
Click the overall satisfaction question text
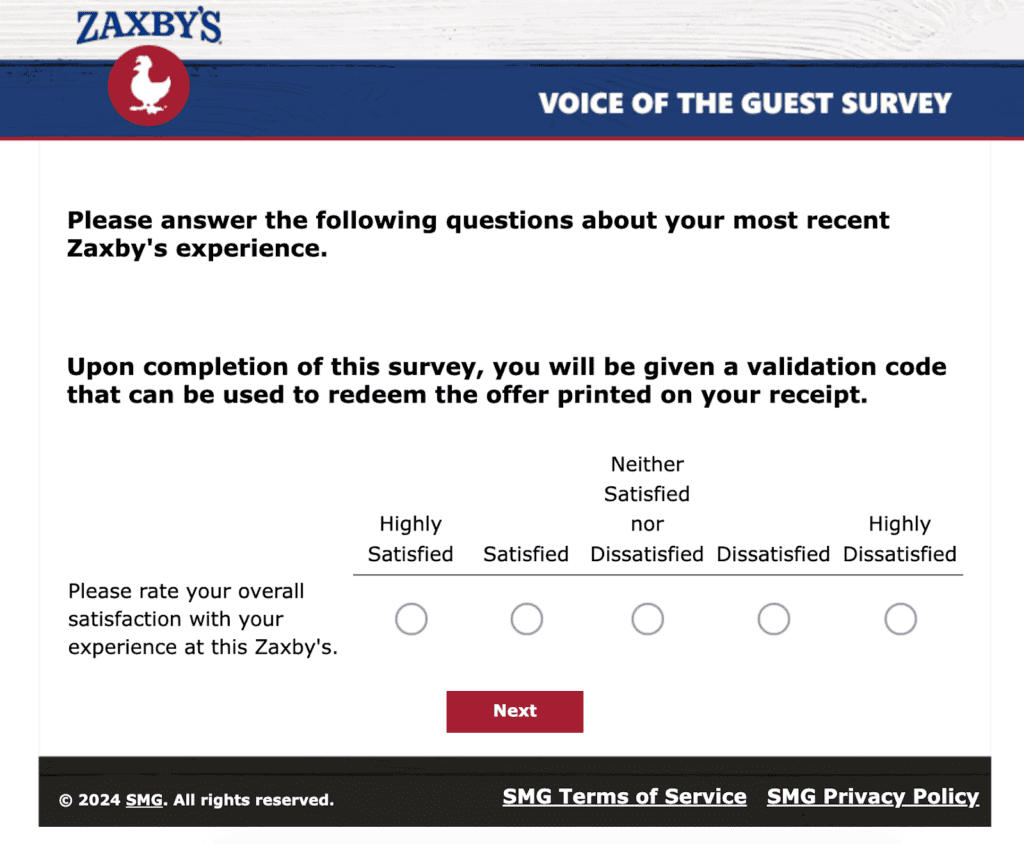click(203, 619)
